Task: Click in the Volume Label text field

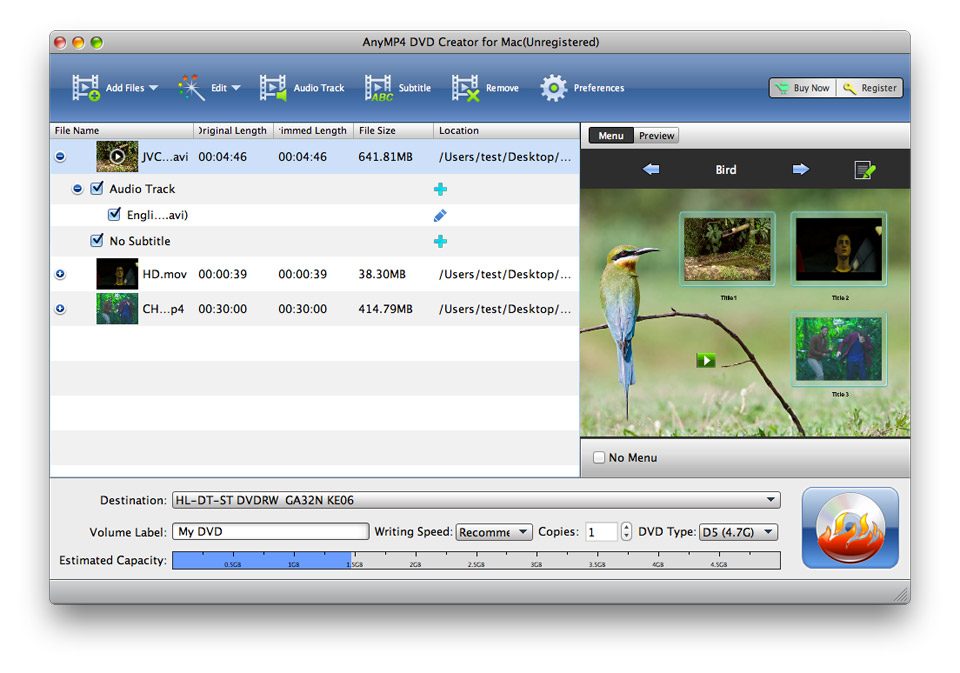Action: (270, 532)
